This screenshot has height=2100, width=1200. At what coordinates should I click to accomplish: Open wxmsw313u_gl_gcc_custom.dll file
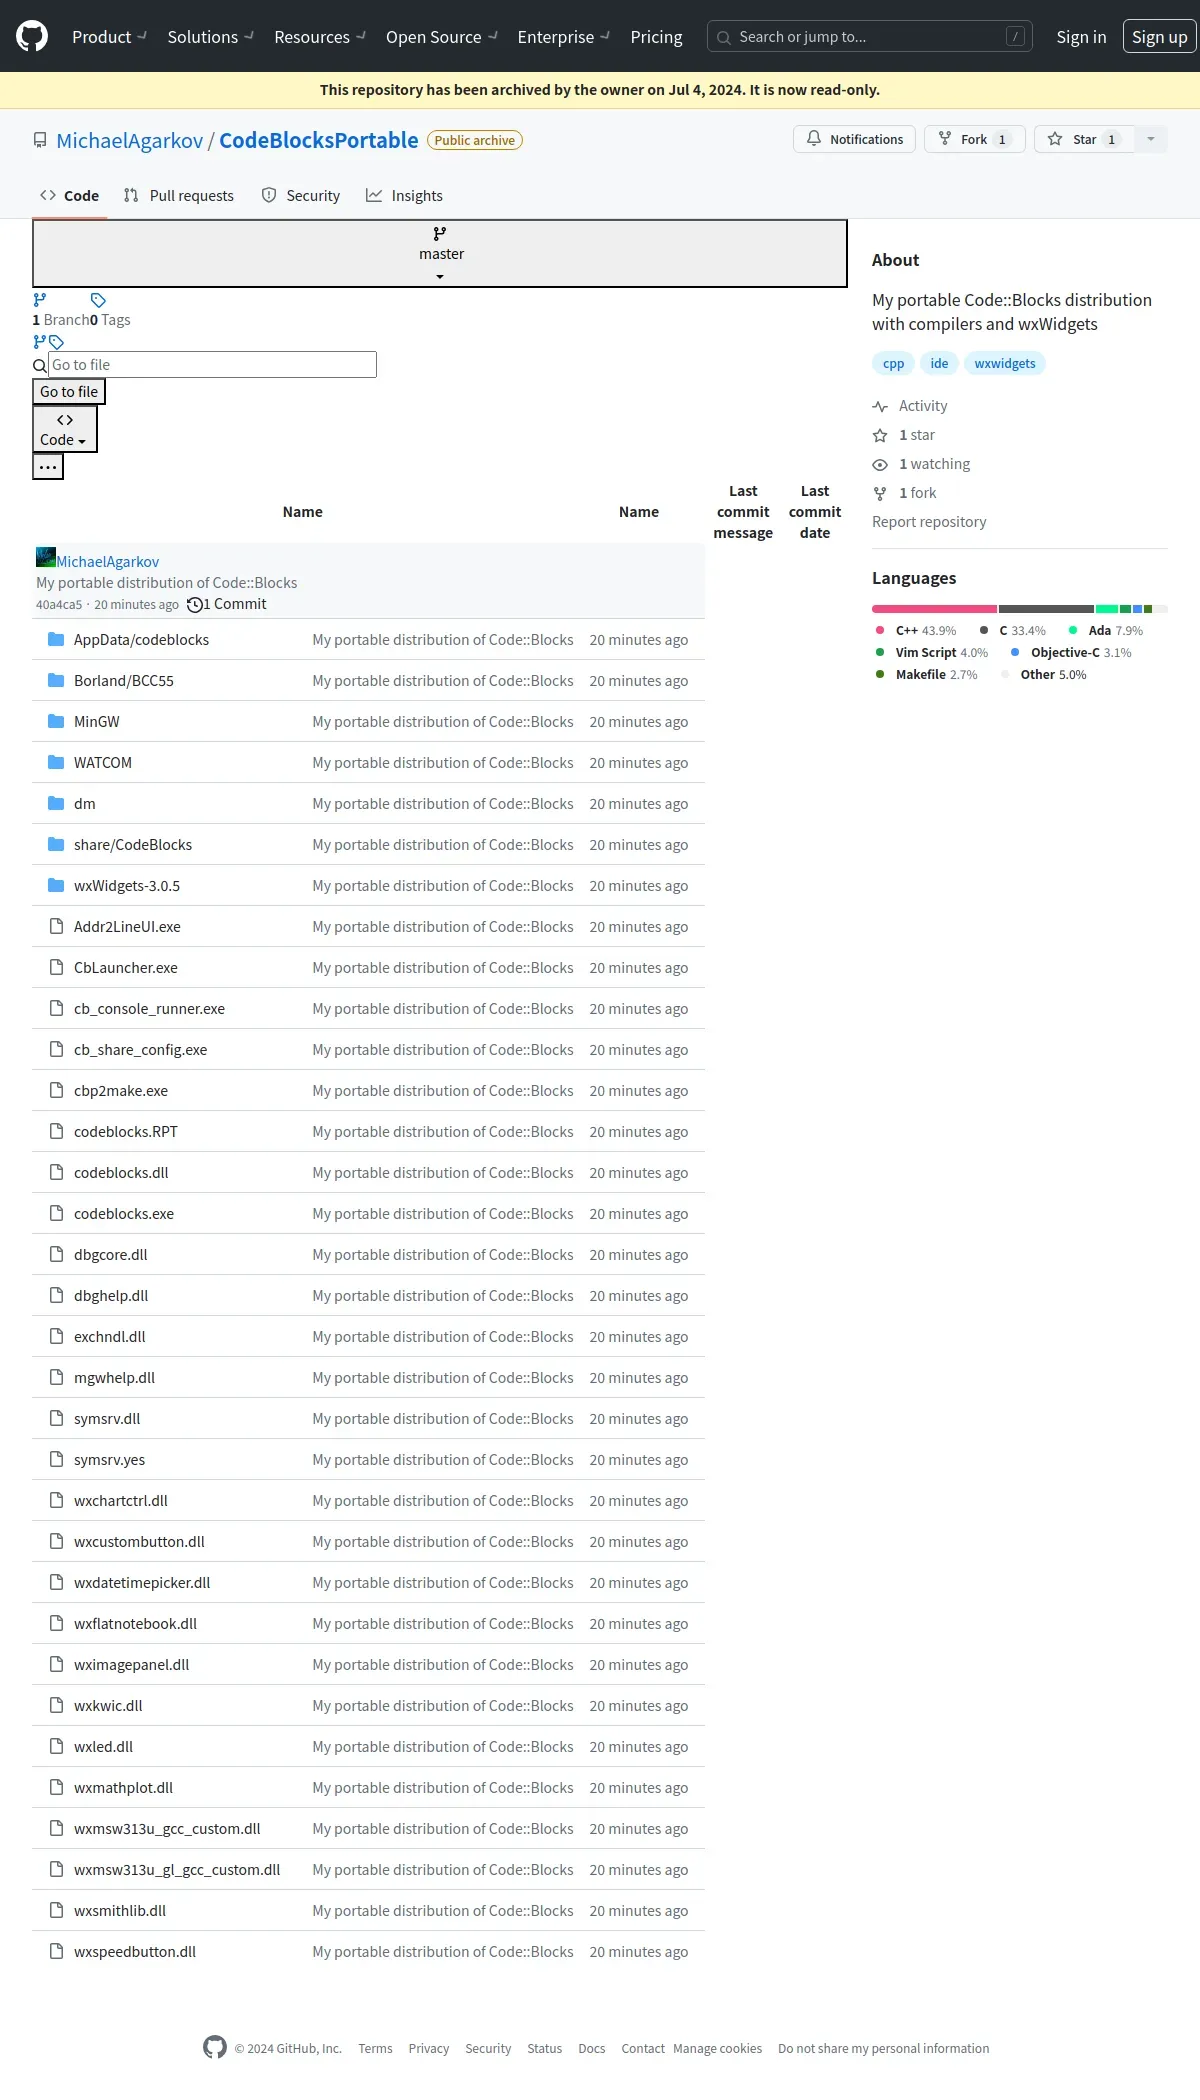[x=177, y=1870]
